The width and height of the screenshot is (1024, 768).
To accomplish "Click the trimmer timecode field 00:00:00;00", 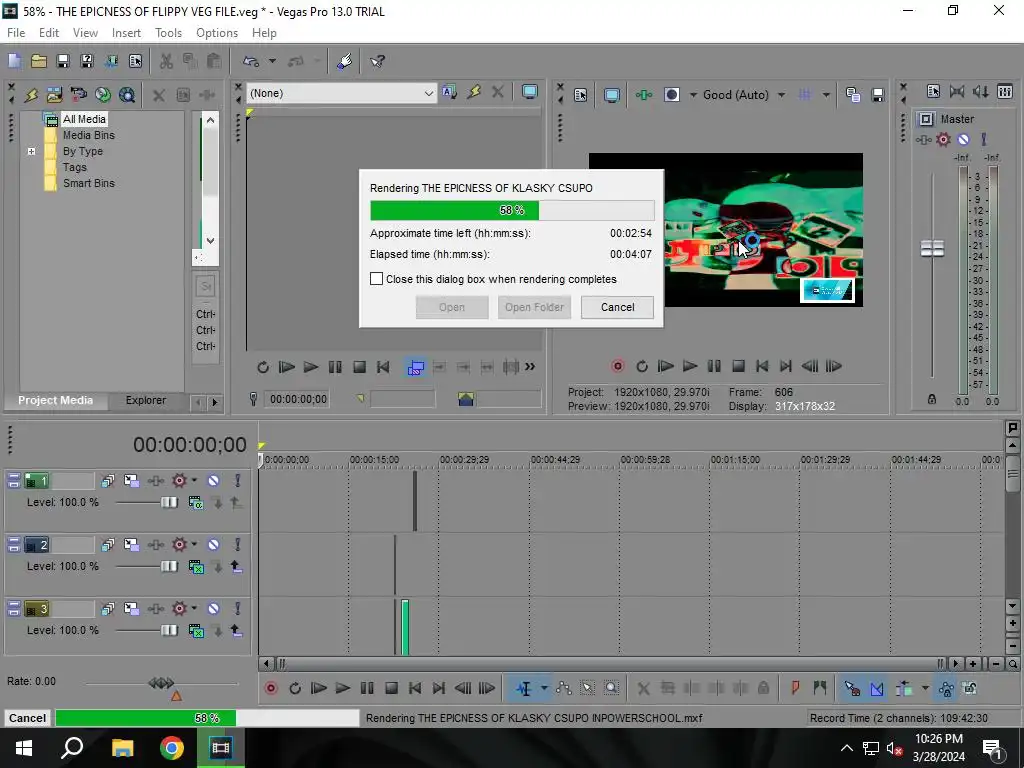I will (x=298, y=399).
